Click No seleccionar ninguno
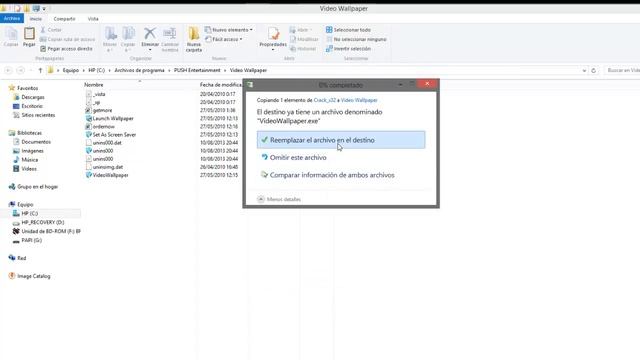The width and height of the screenshot is (640, 360). 356,39
